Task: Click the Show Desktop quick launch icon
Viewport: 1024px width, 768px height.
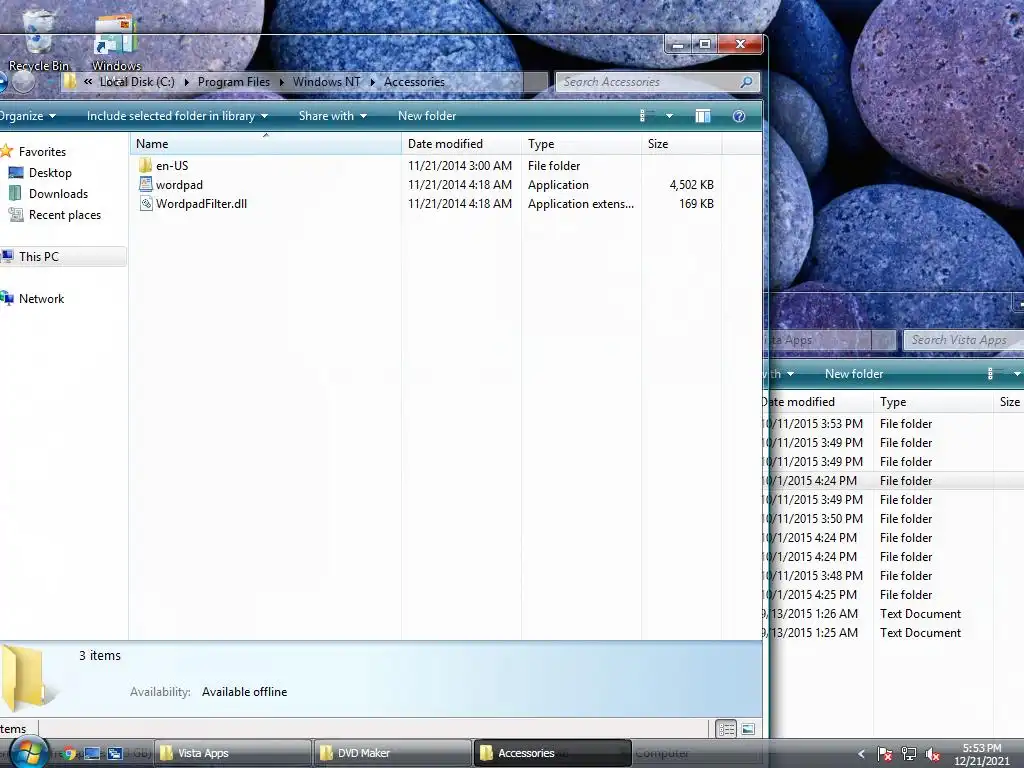Action: (92, 753)
